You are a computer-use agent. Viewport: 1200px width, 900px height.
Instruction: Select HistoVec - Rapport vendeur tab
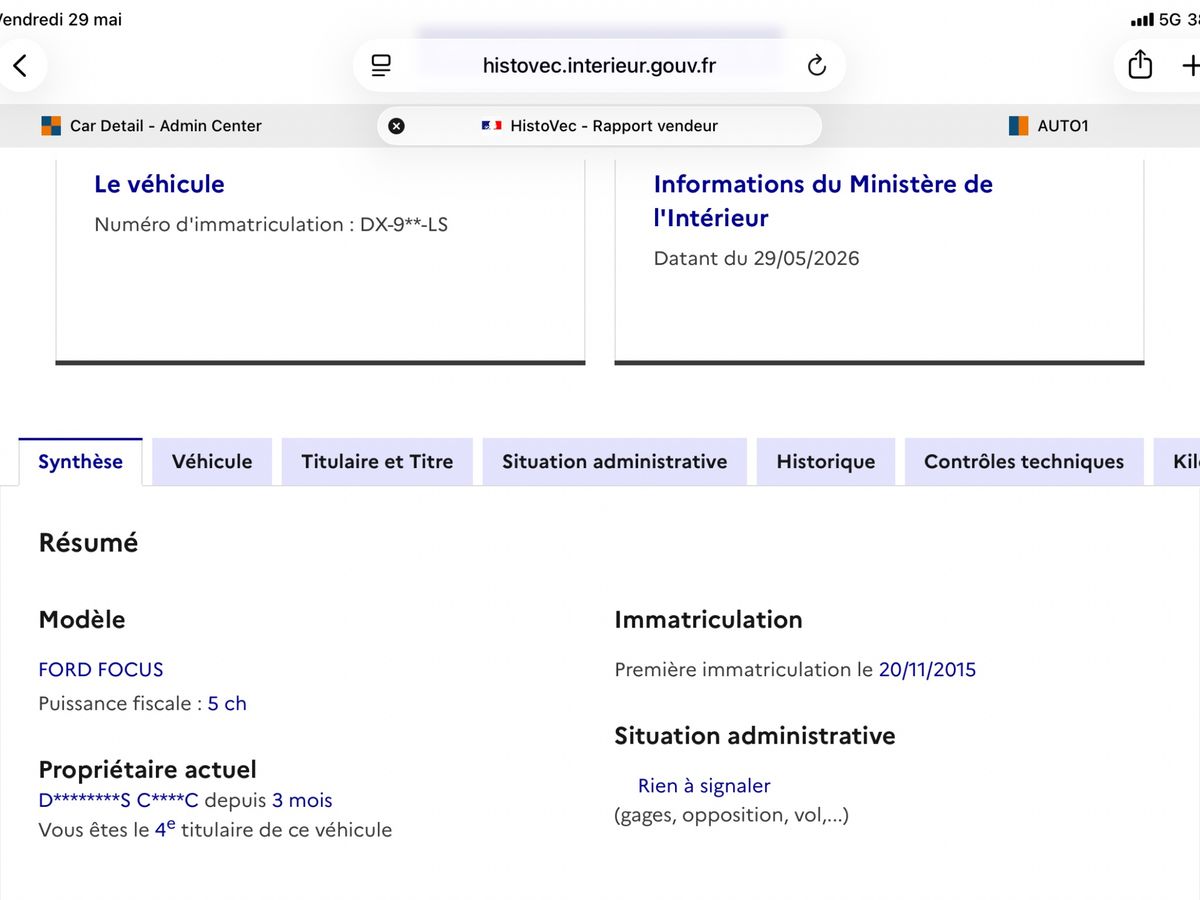[599, 126]
